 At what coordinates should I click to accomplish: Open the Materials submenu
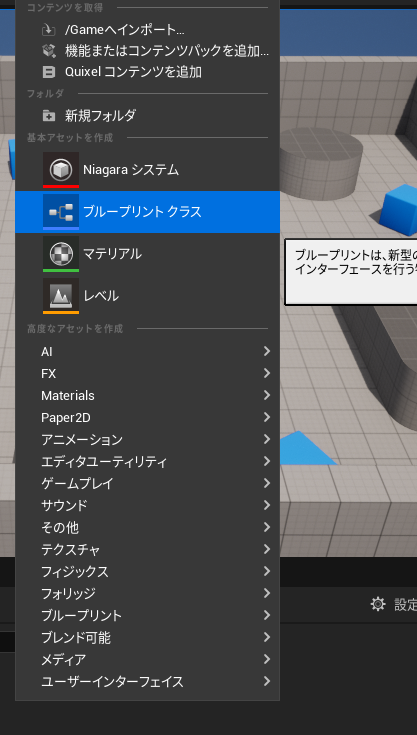(147, 396)
